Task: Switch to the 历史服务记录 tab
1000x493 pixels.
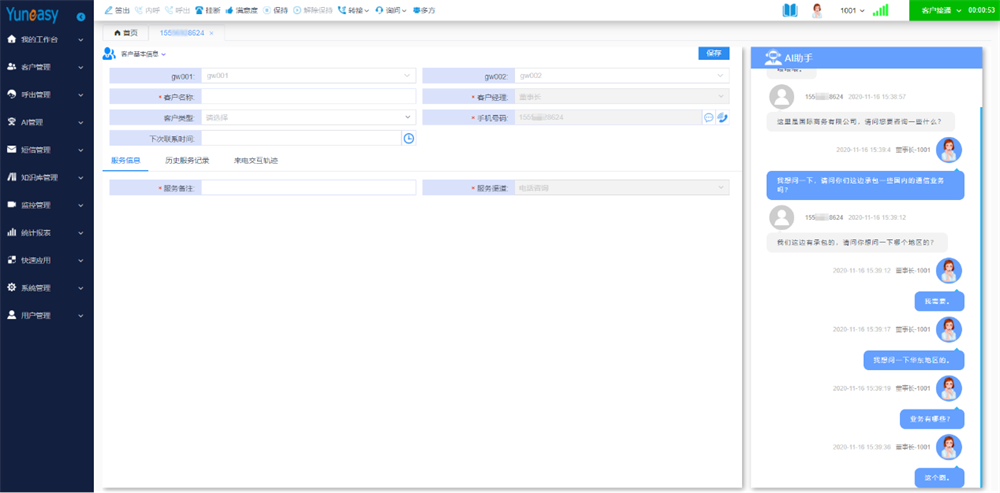Action: point(187,161)
